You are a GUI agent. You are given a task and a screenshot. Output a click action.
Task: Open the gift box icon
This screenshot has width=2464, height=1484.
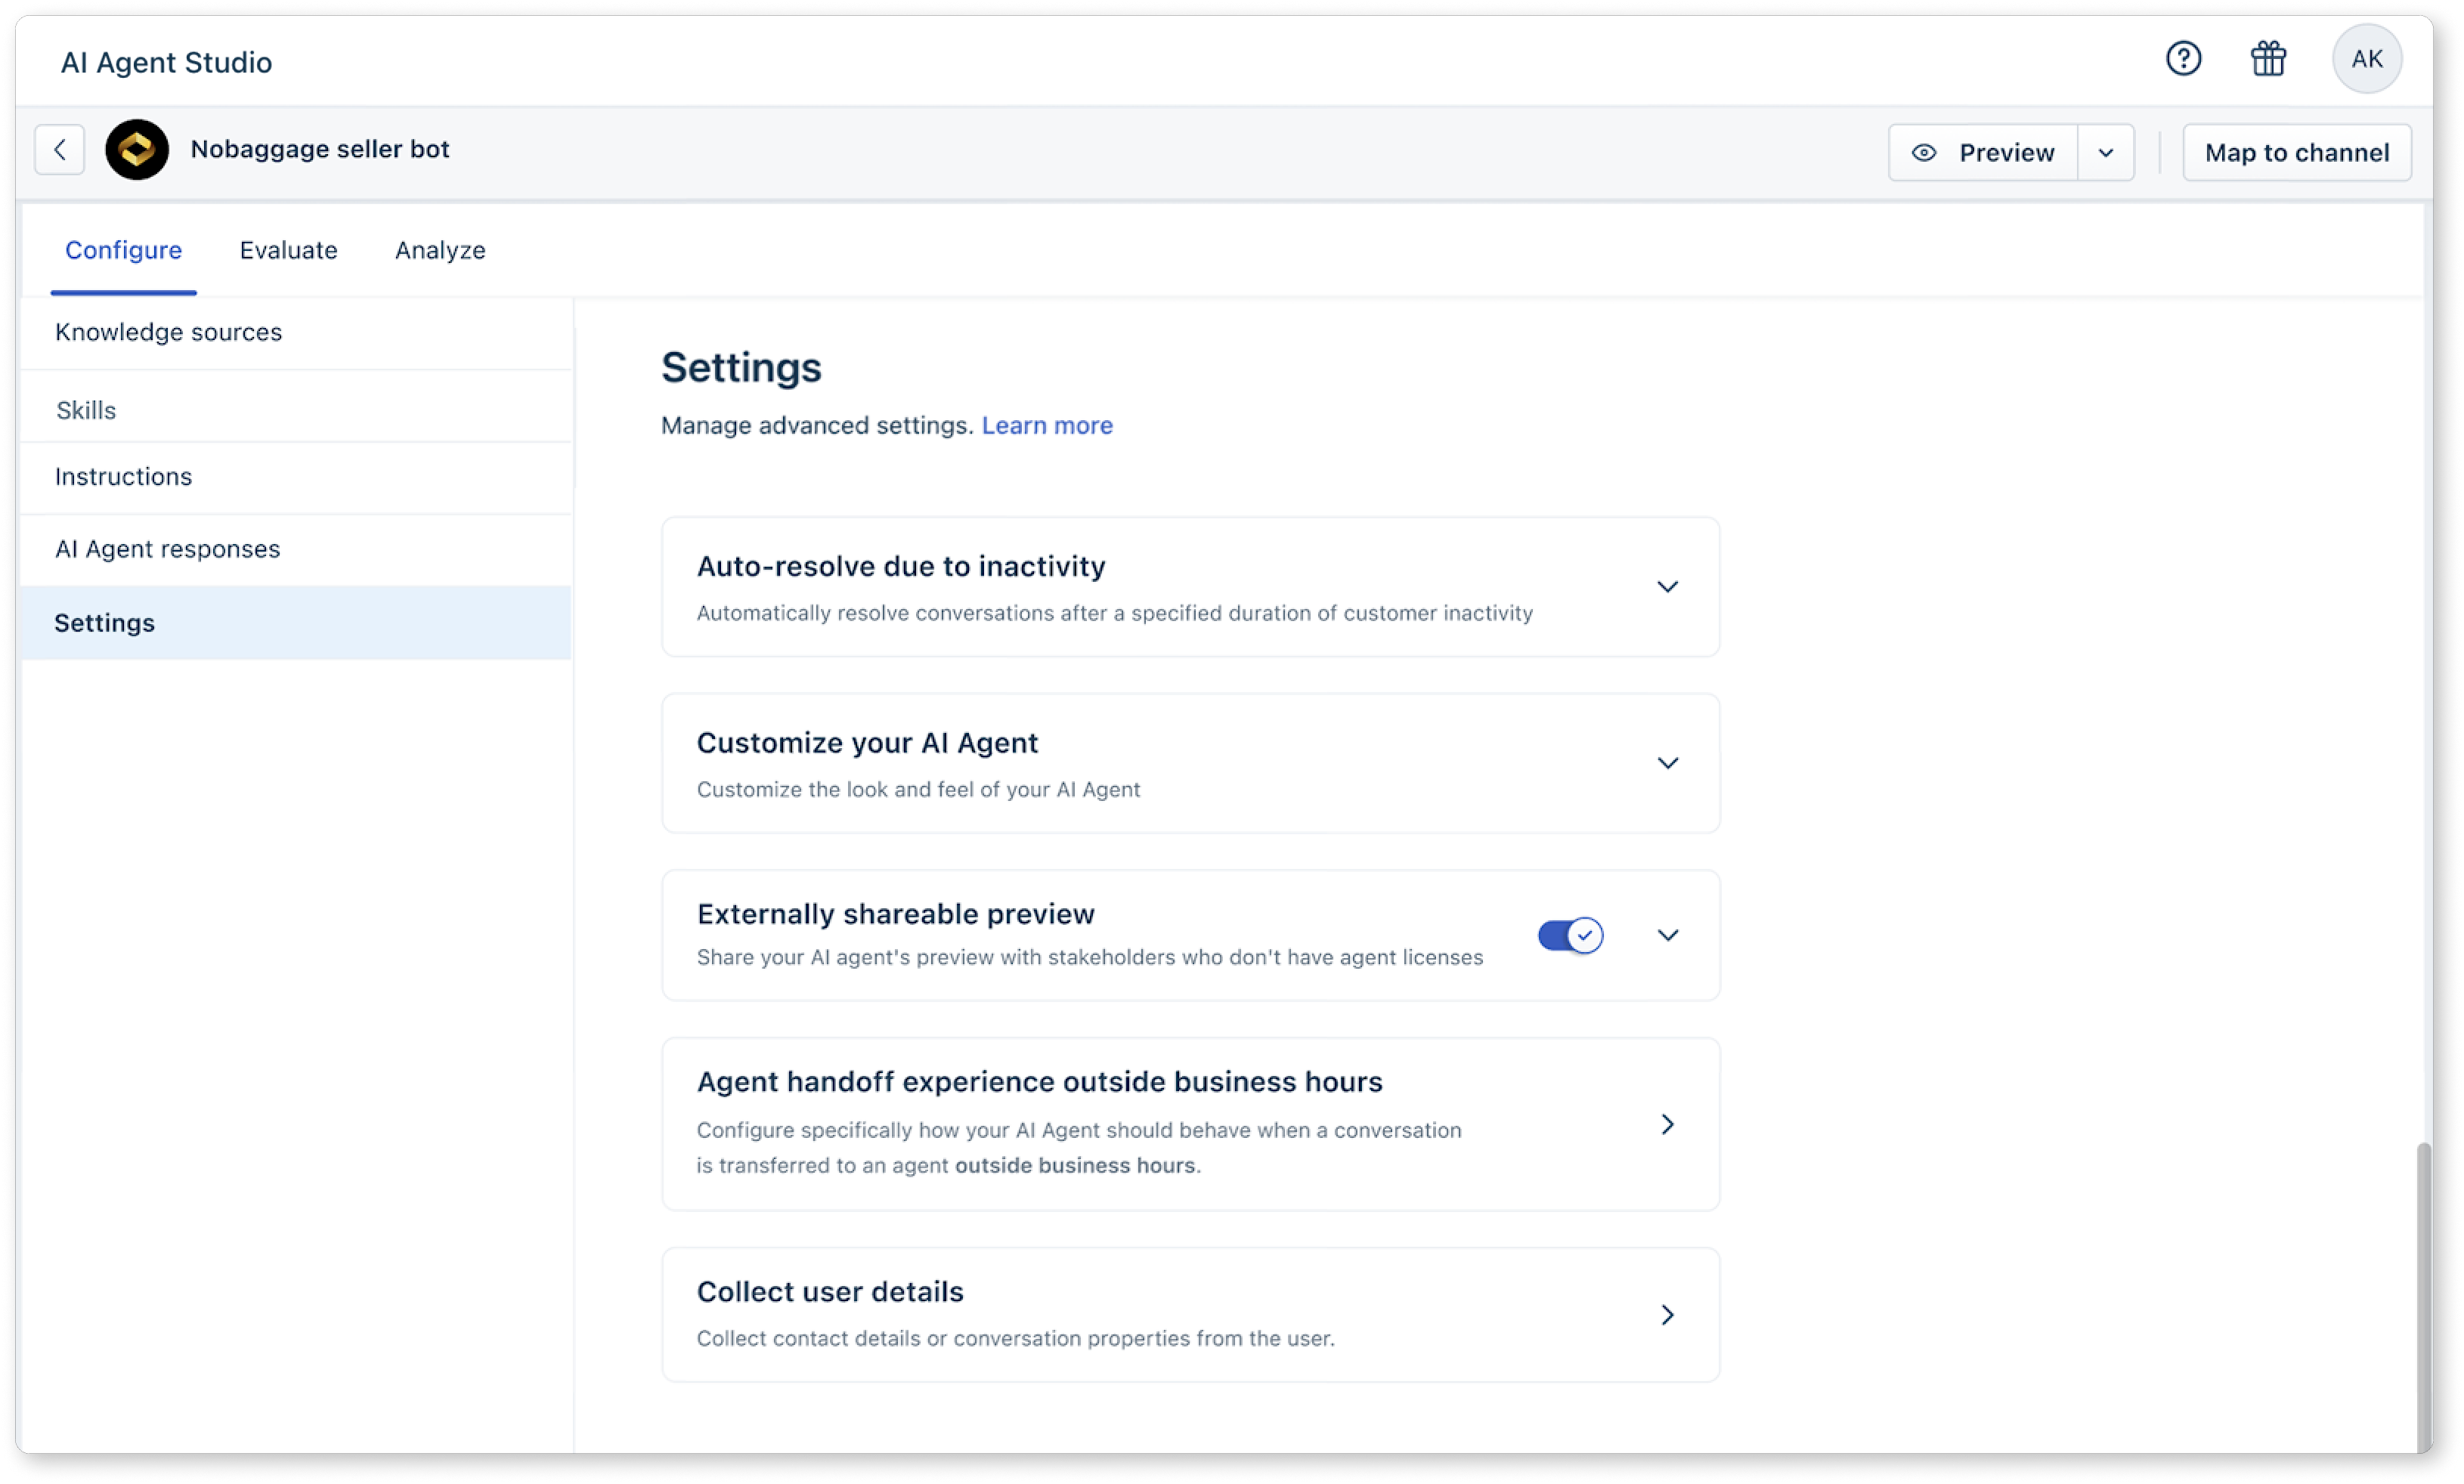(2268, 59)
